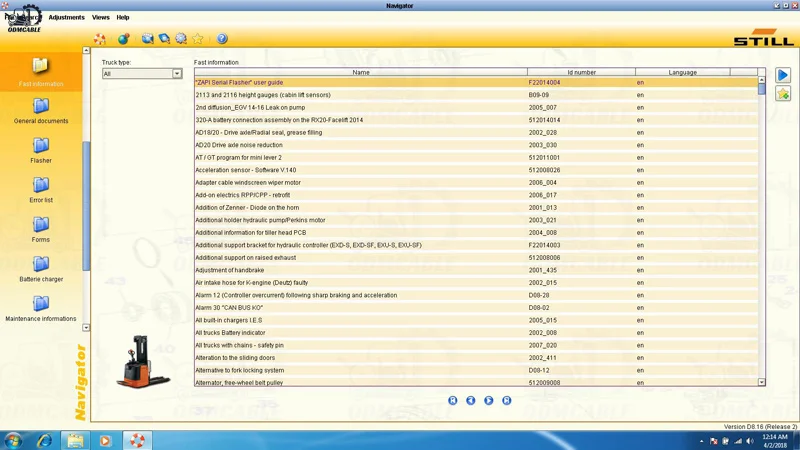
Task: Go to Batterie charger section
Action: click(40, 268)
